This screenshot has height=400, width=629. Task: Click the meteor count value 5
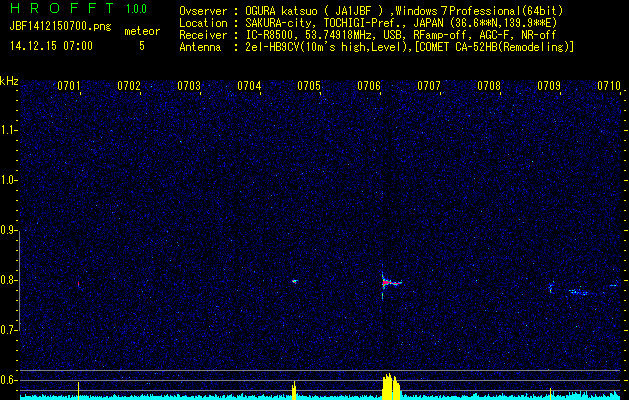point(142,46)
